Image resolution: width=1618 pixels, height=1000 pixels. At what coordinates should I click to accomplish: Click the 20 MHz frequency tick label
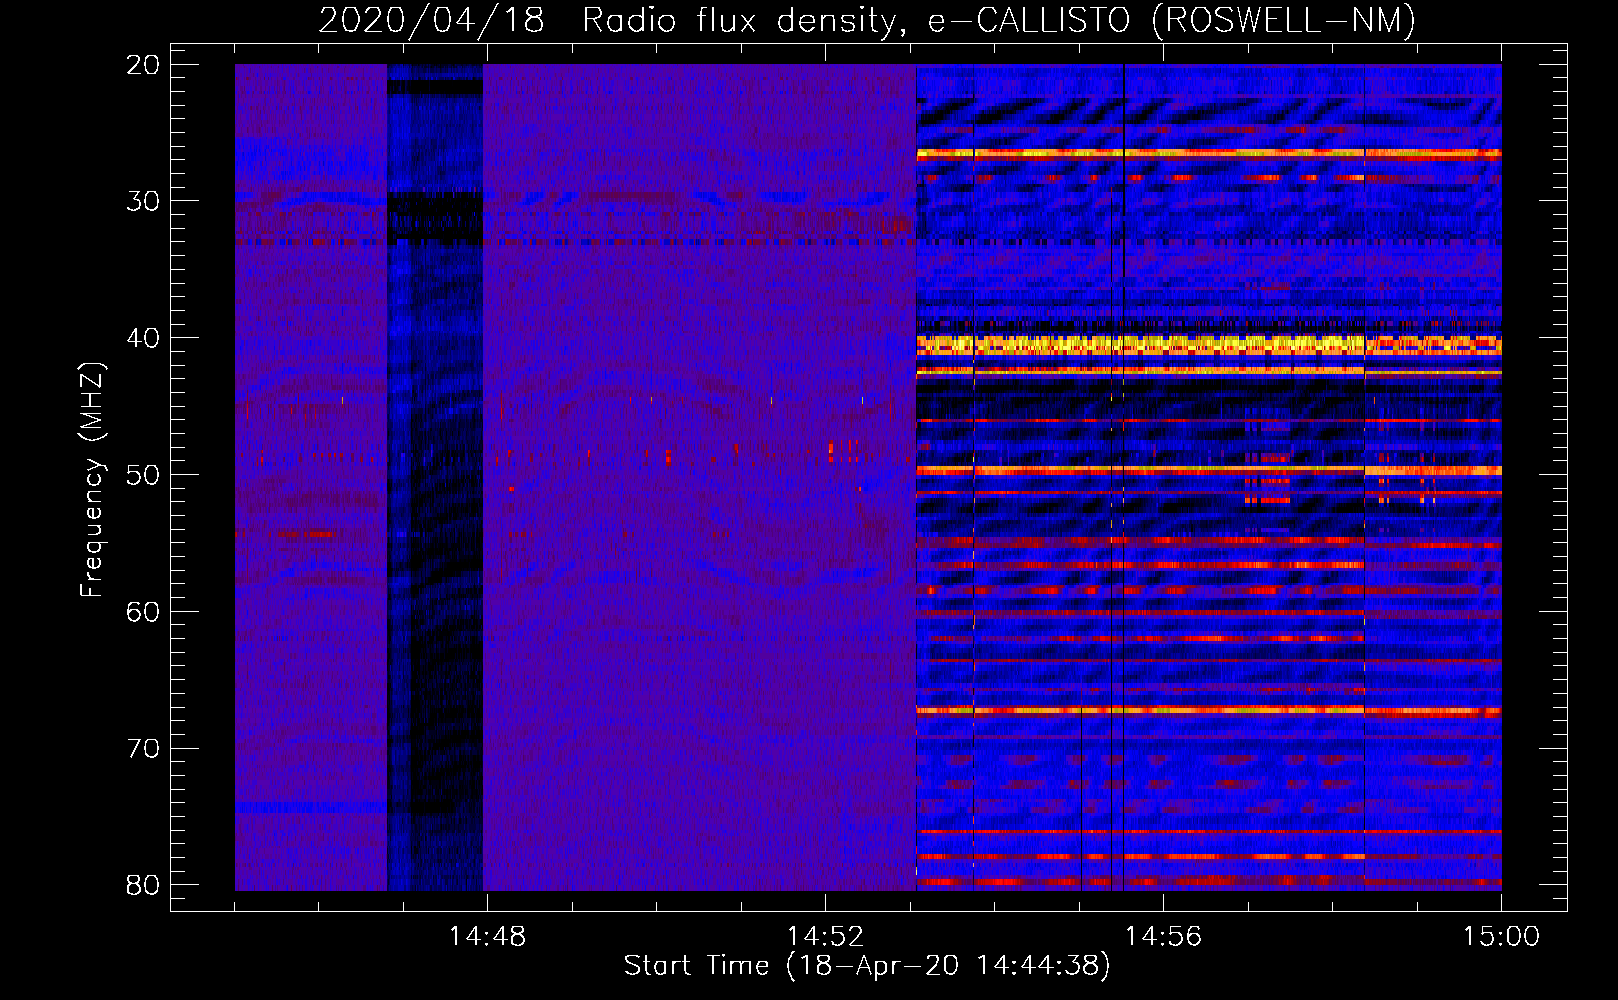(x=143, y=65)
